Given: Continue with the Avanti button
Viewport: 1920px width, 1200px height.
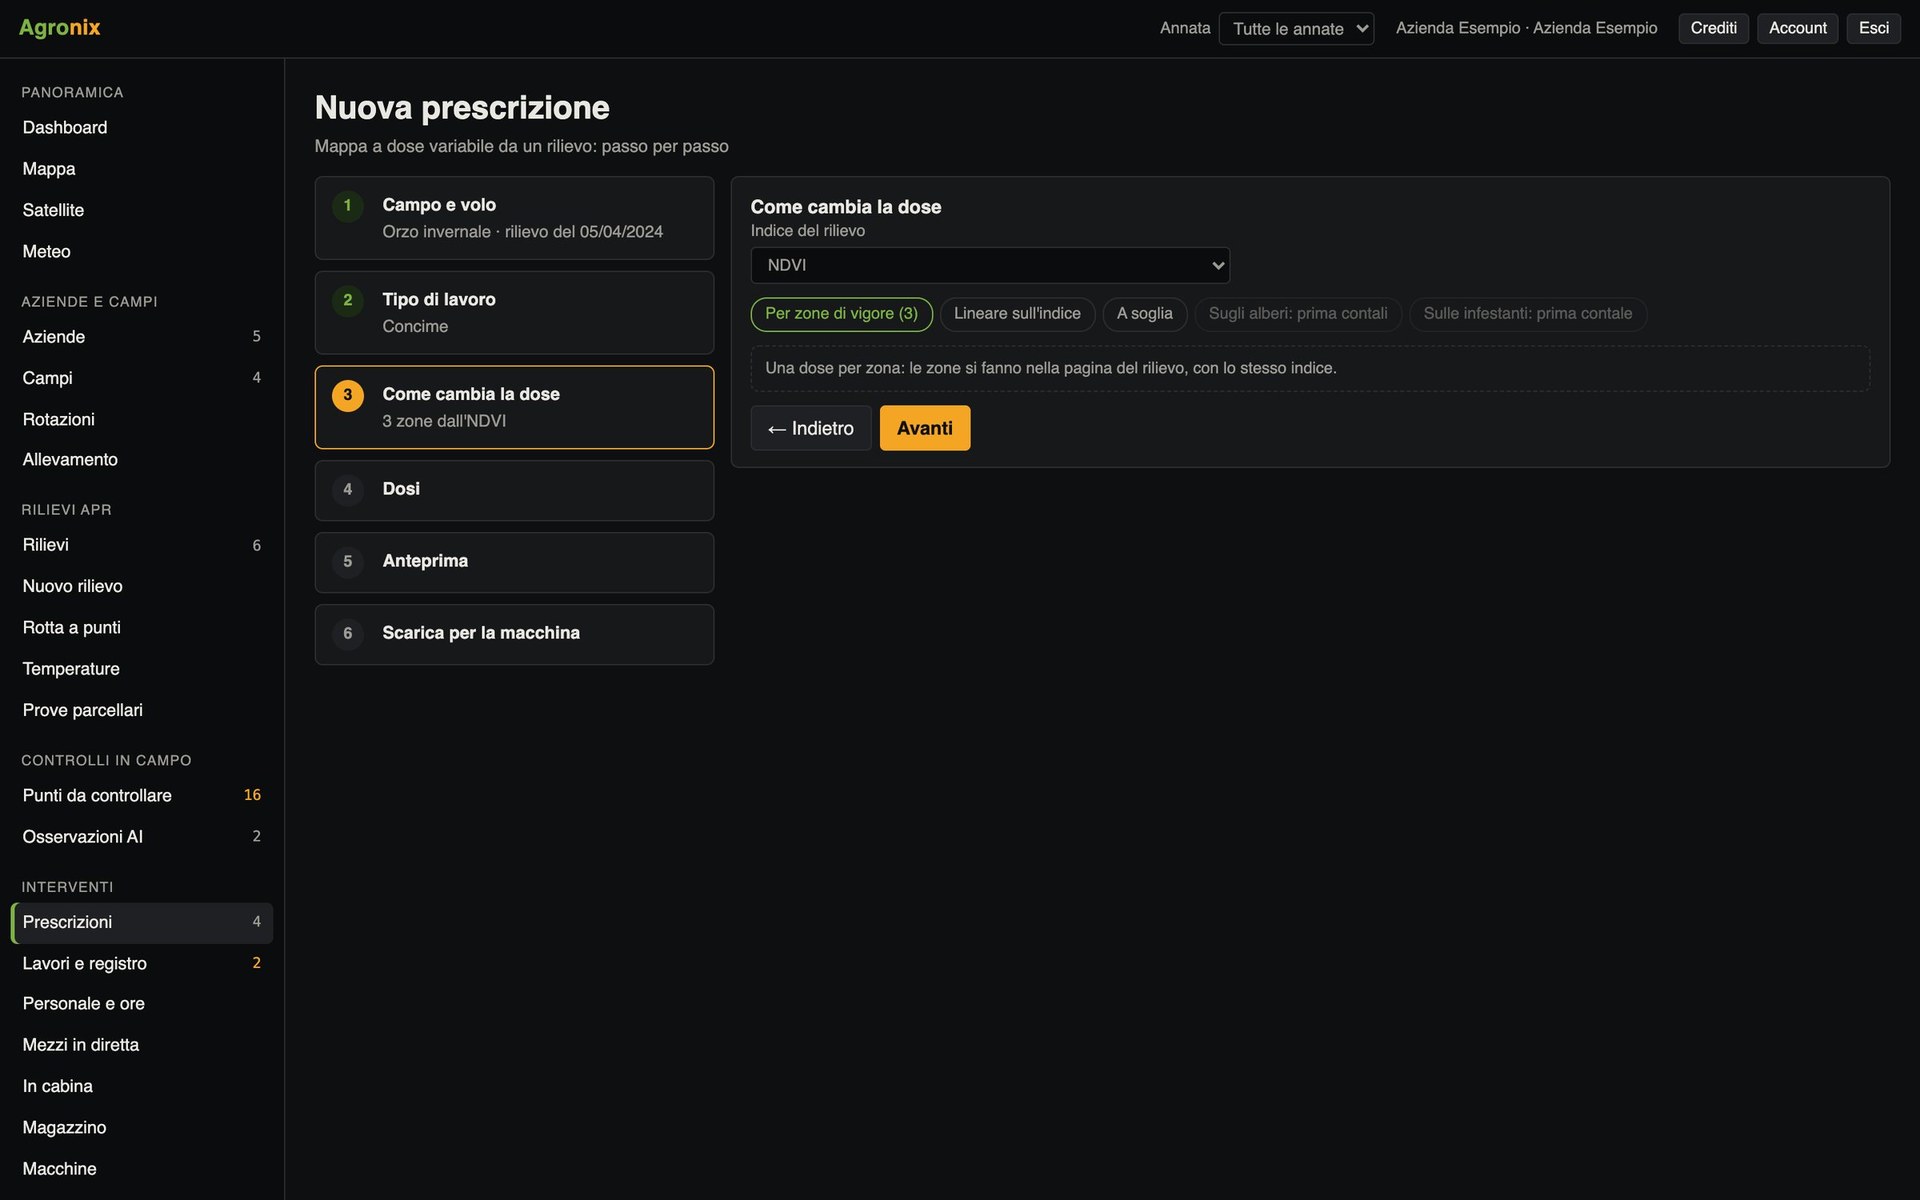Looking at the screenshot, I should coord(925,428).
